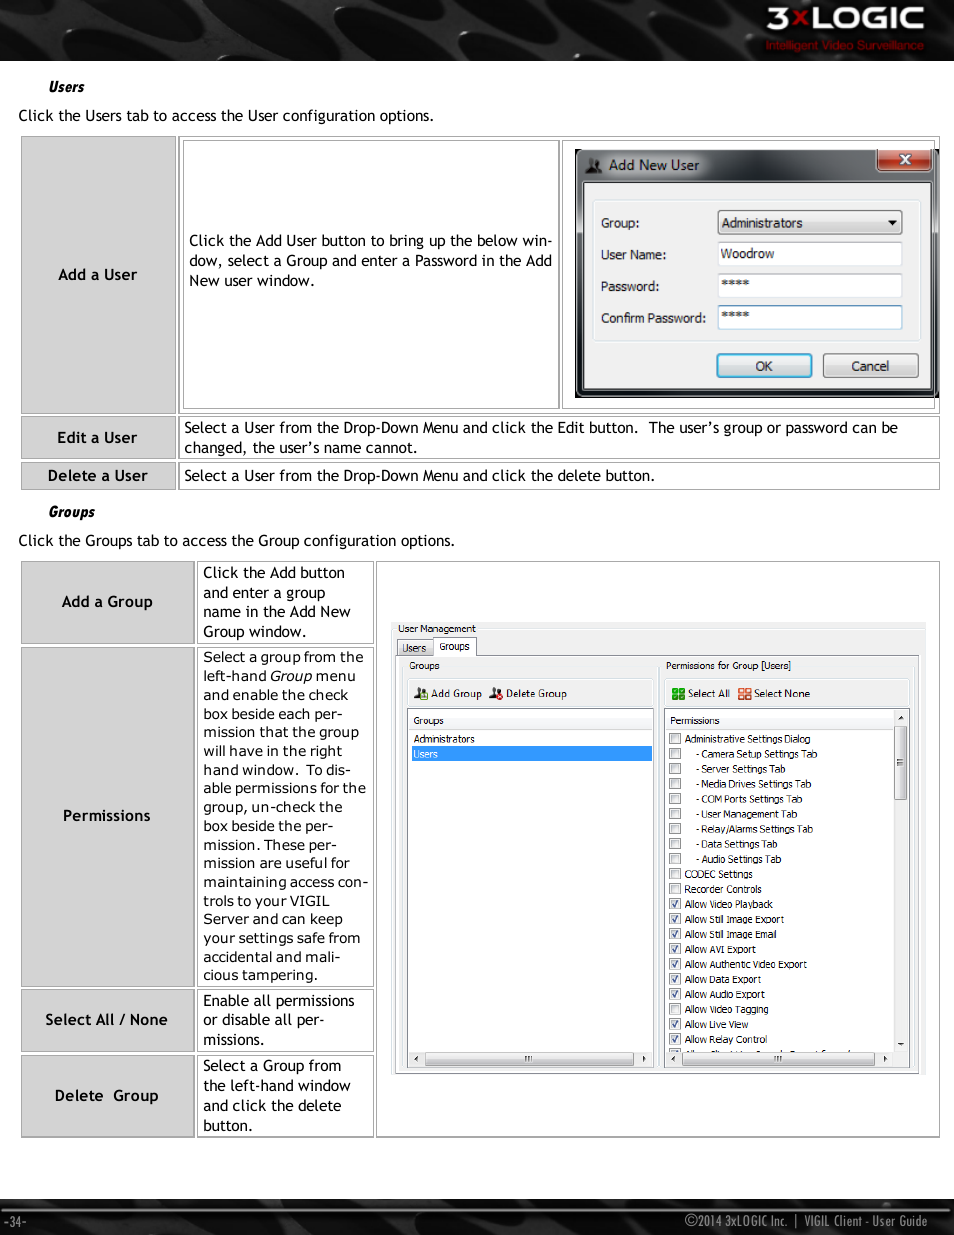Screen dimensions: 954x1235
Task: Uncheck Allow Audio Export checkbox
Action: pos(675,994)
